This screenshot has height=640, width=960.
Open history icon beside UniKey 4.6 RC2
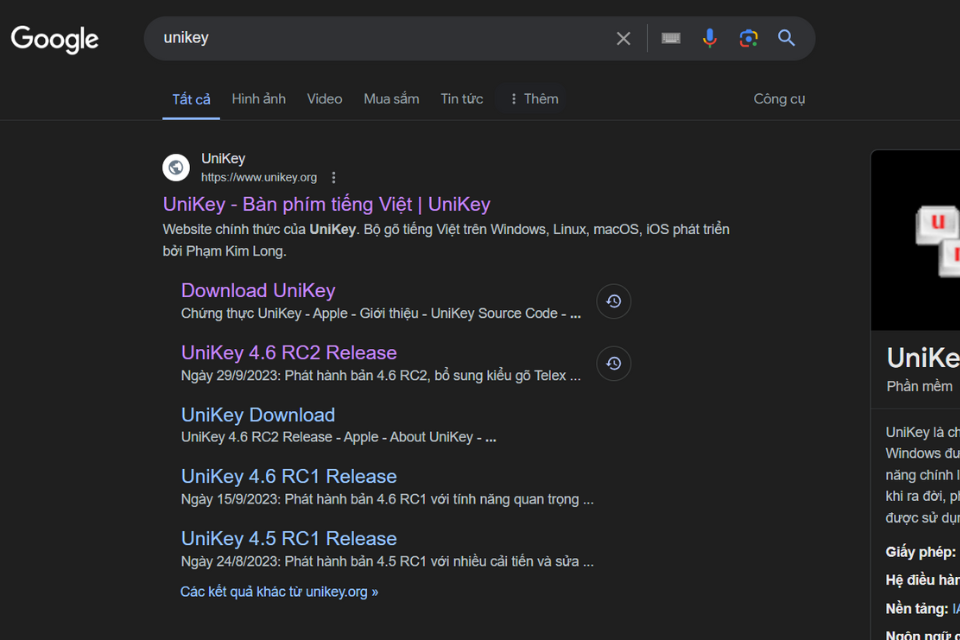[614, 363]
